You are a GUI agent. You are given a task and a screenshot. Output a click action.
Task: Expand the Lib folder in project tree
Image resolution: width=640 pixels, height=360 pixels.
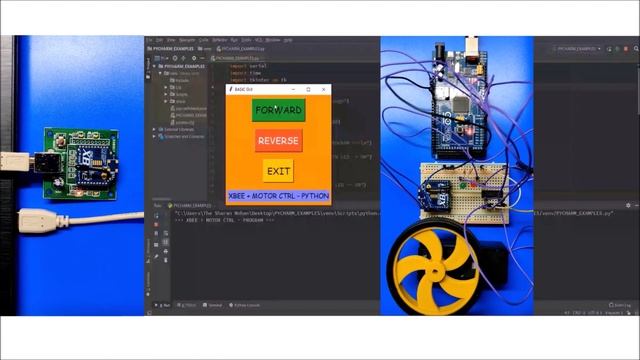click(x=166, y=87)
